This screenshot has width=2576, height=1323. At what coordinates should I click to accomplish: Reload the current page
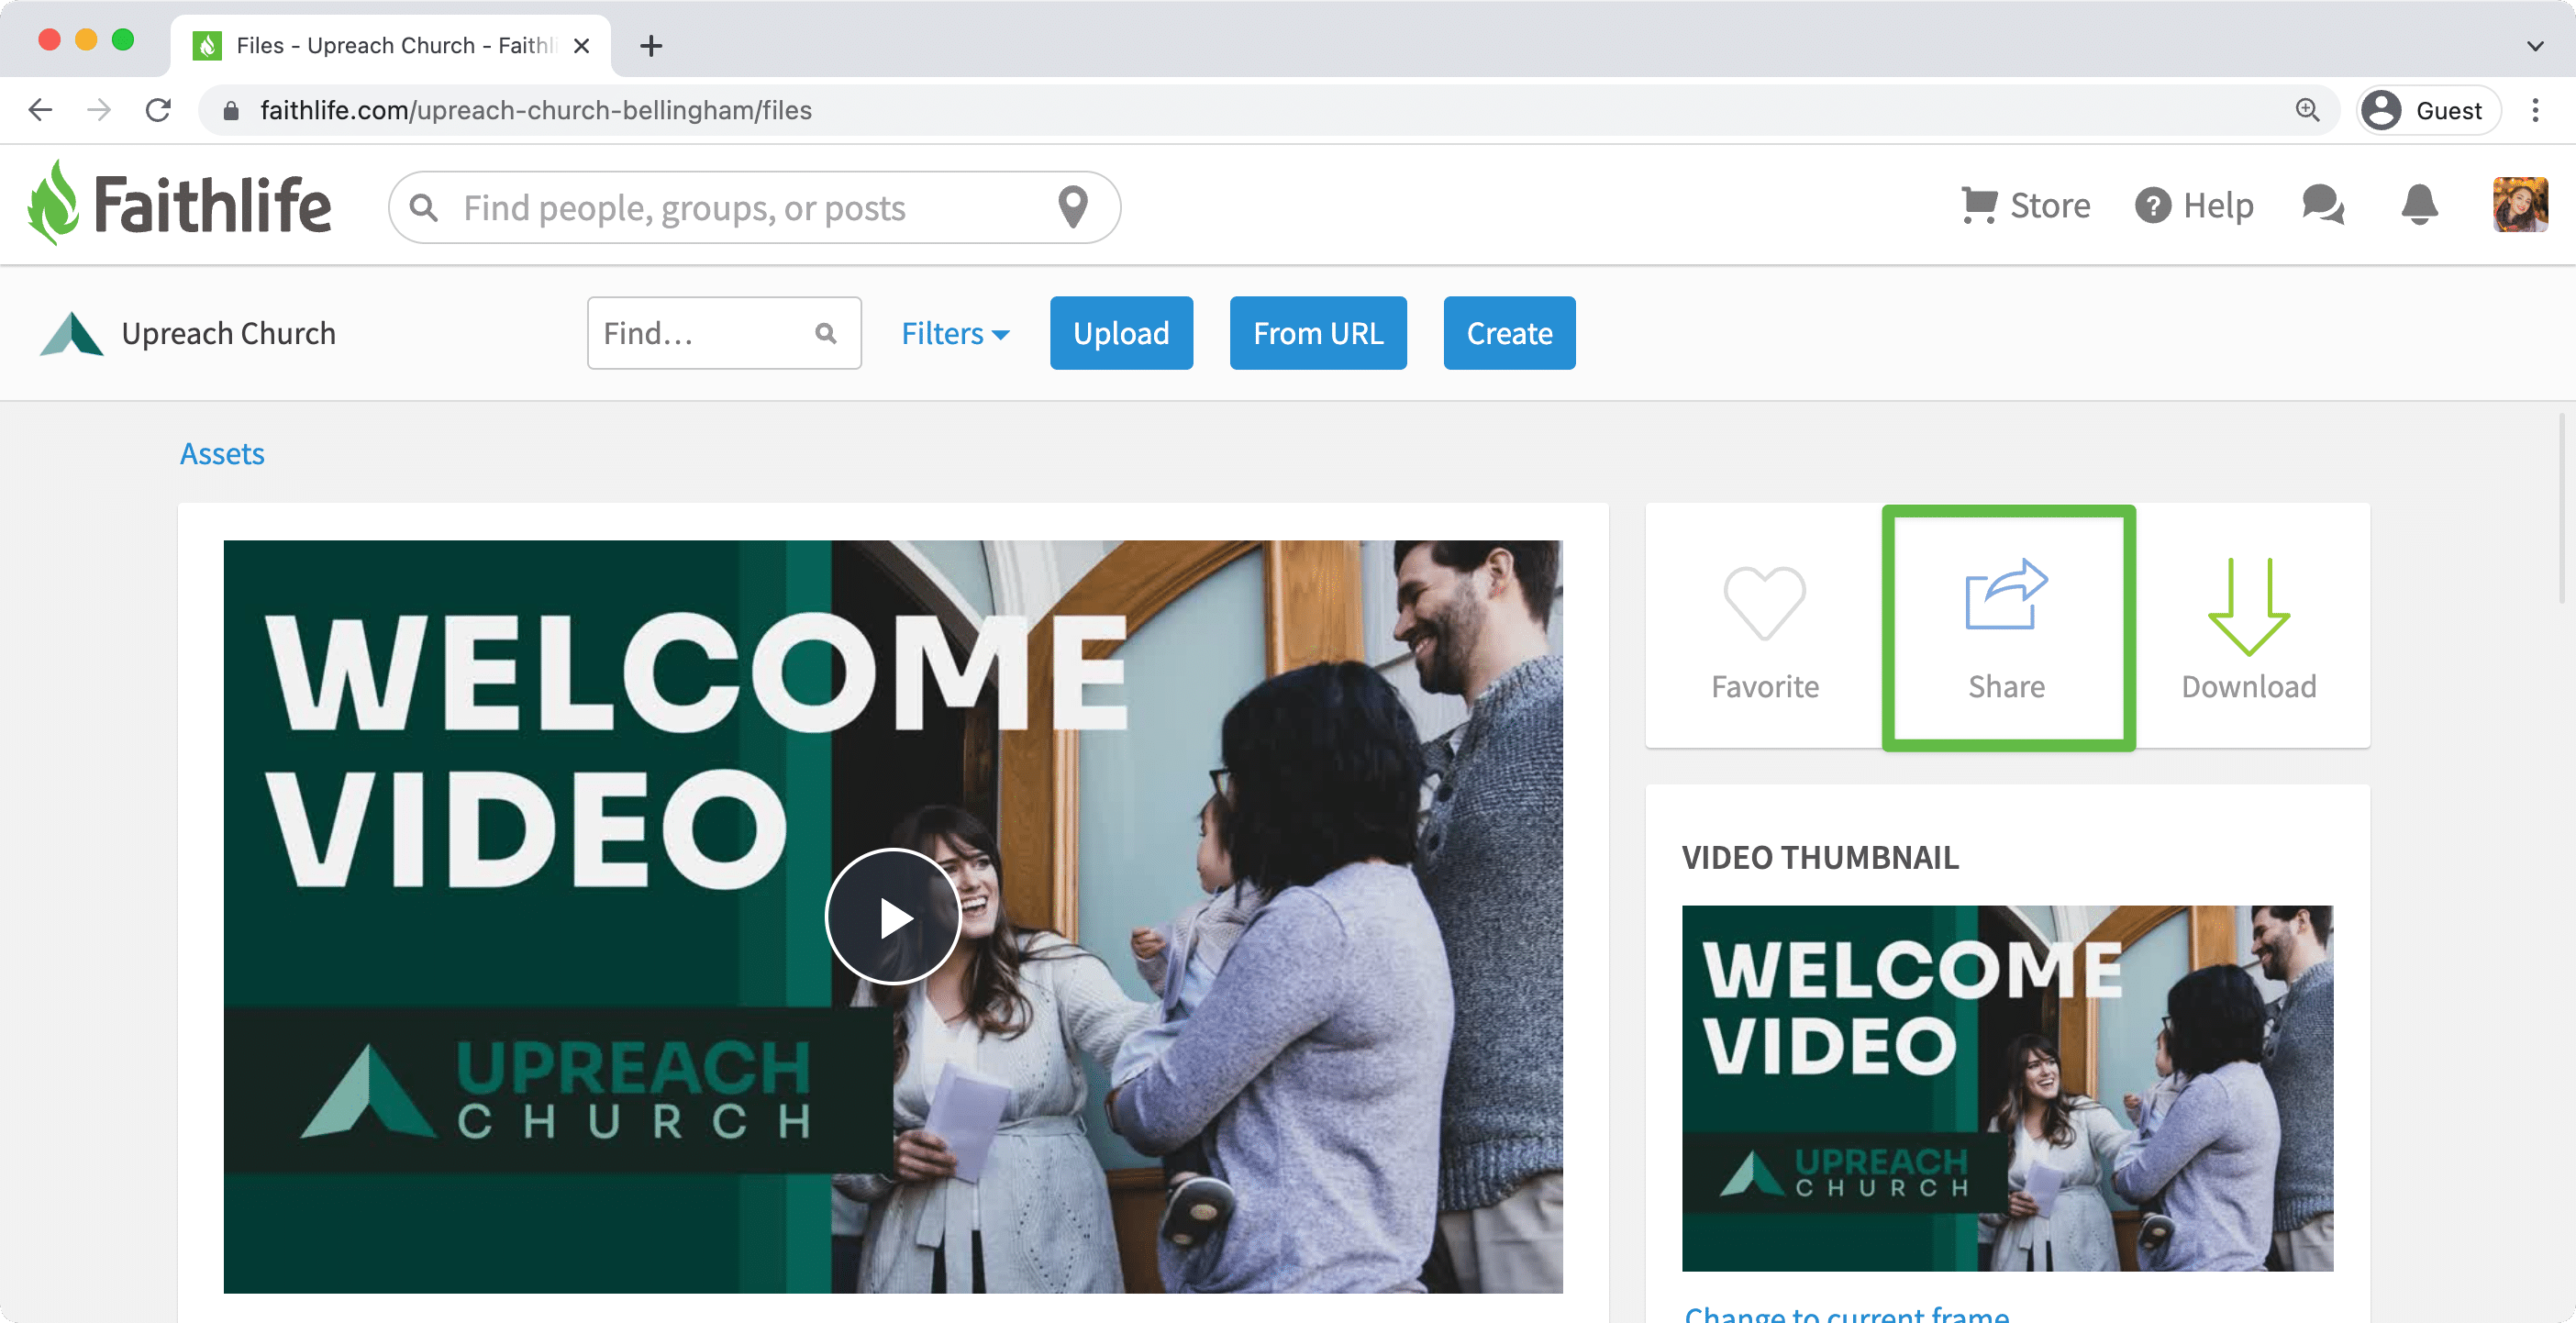(158, 110)
